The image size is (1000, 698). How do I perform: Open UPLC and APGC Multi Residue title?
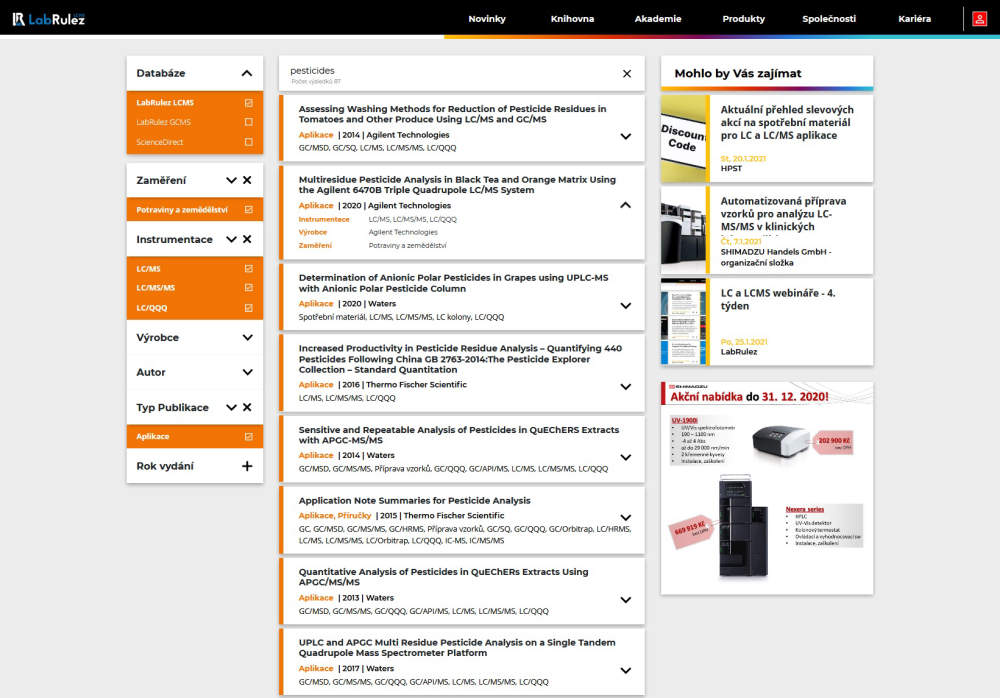457,648
